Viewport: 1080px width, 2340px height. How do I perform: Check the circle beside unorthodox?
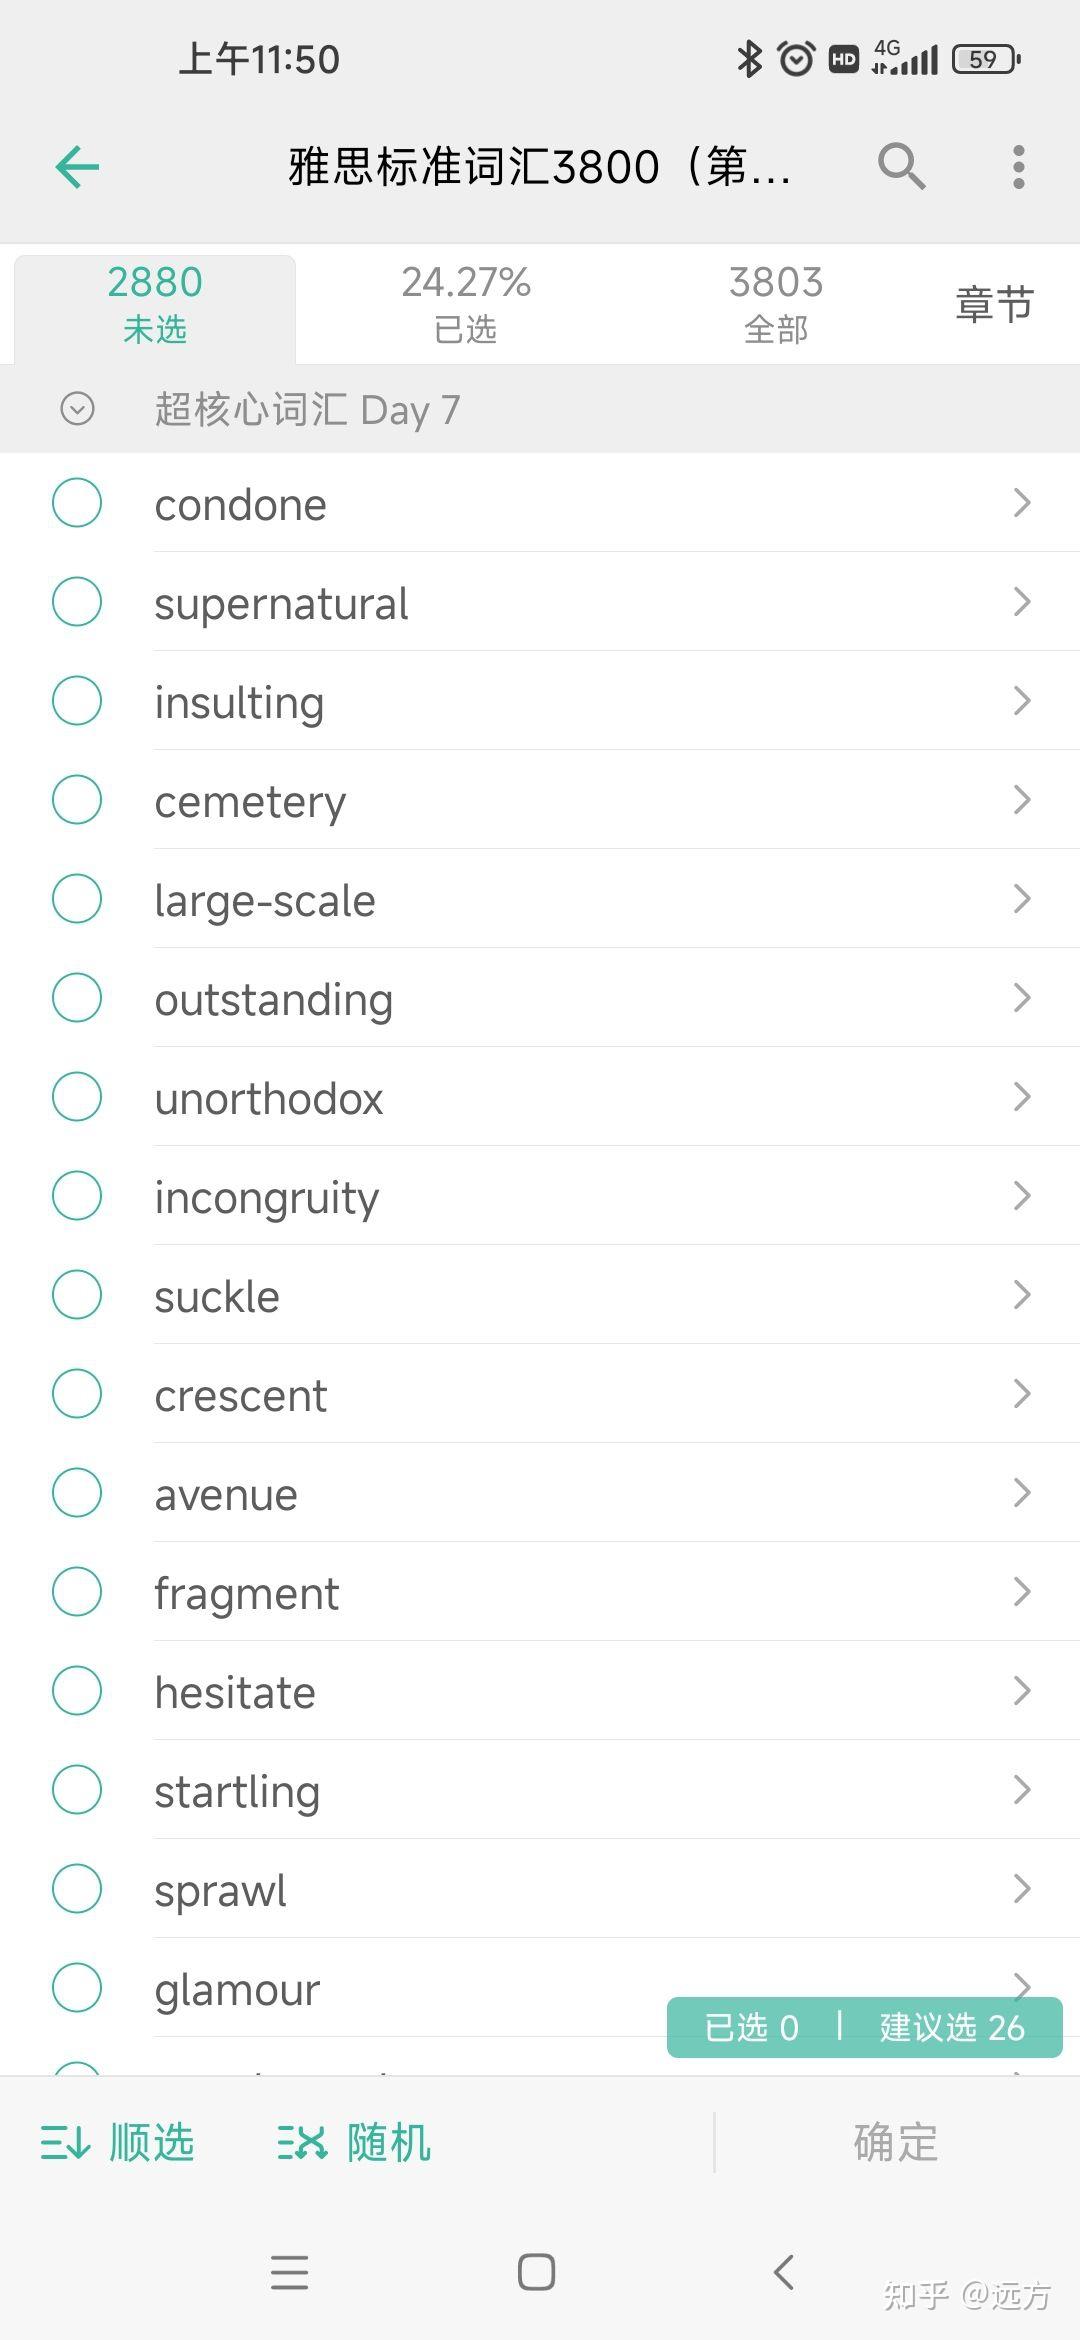[77, 1097]
